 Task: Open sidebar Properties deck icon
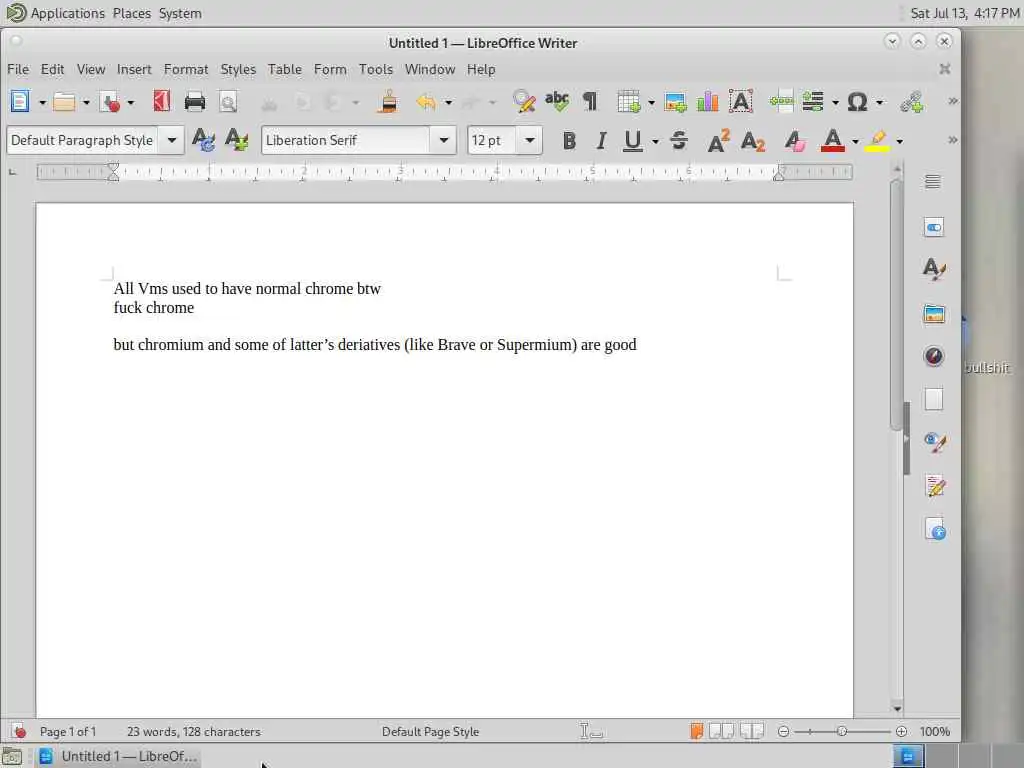tap(934, 227)
